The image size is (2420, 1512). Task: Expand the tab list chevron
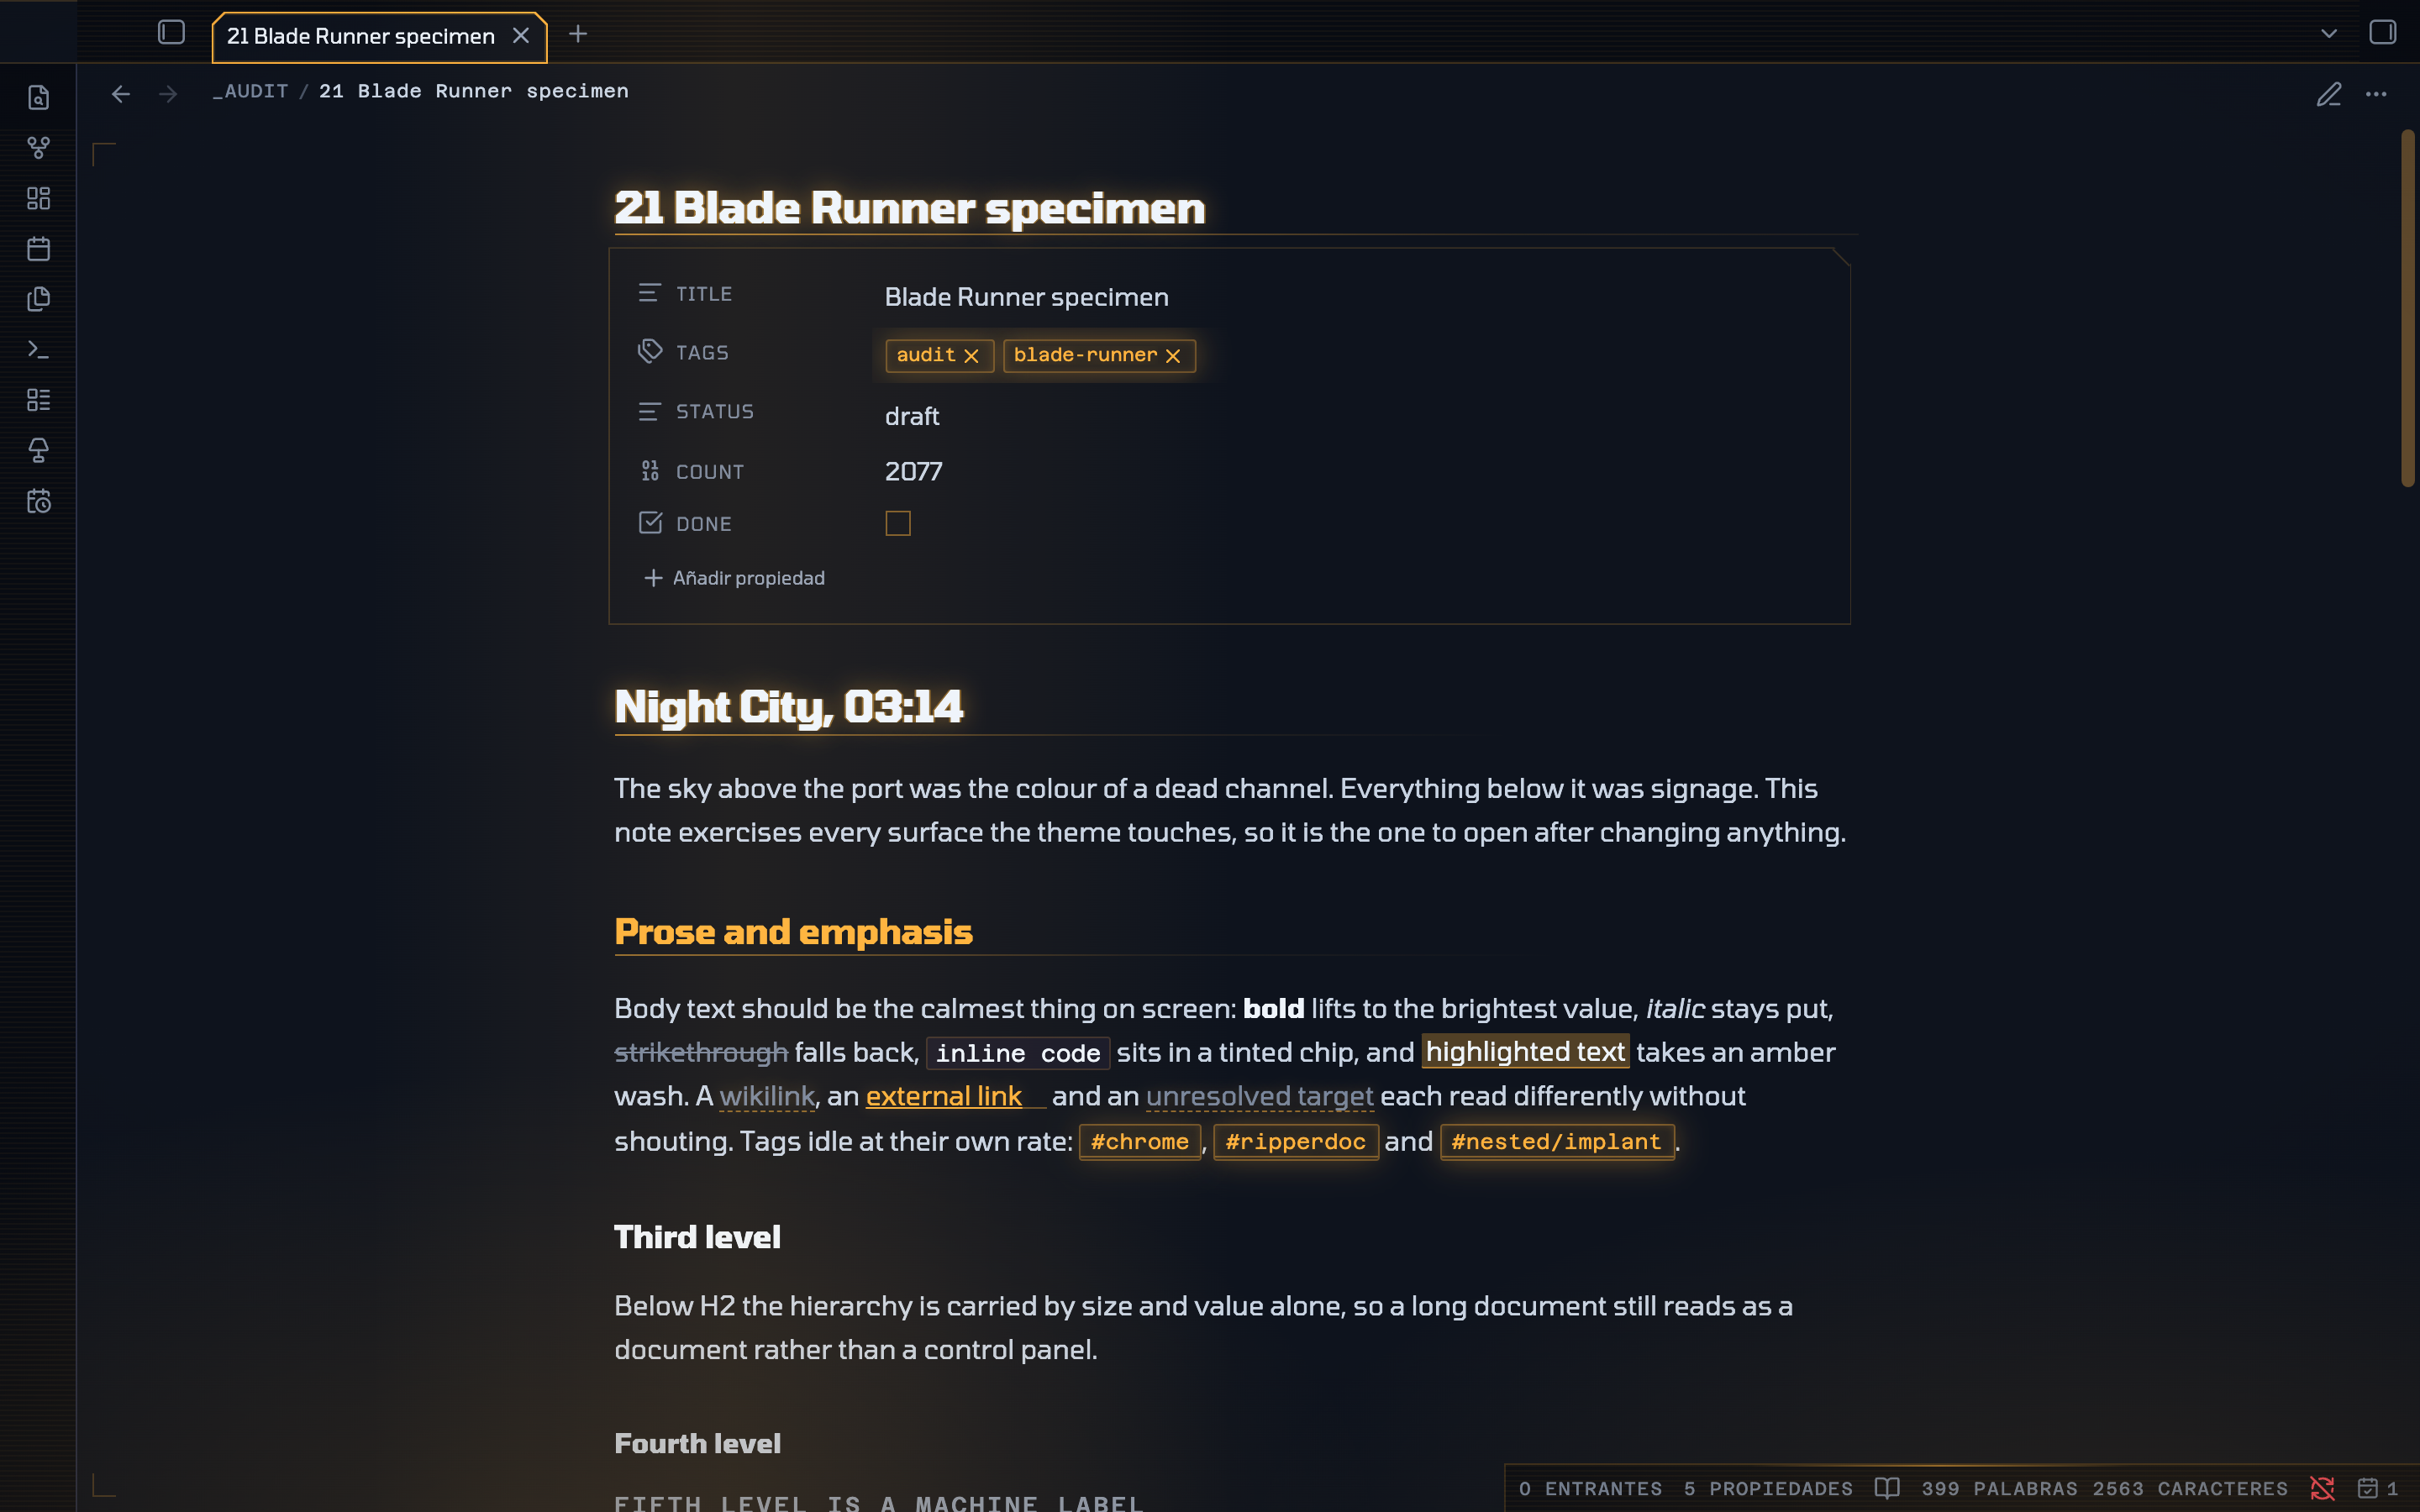(2328, 34)
